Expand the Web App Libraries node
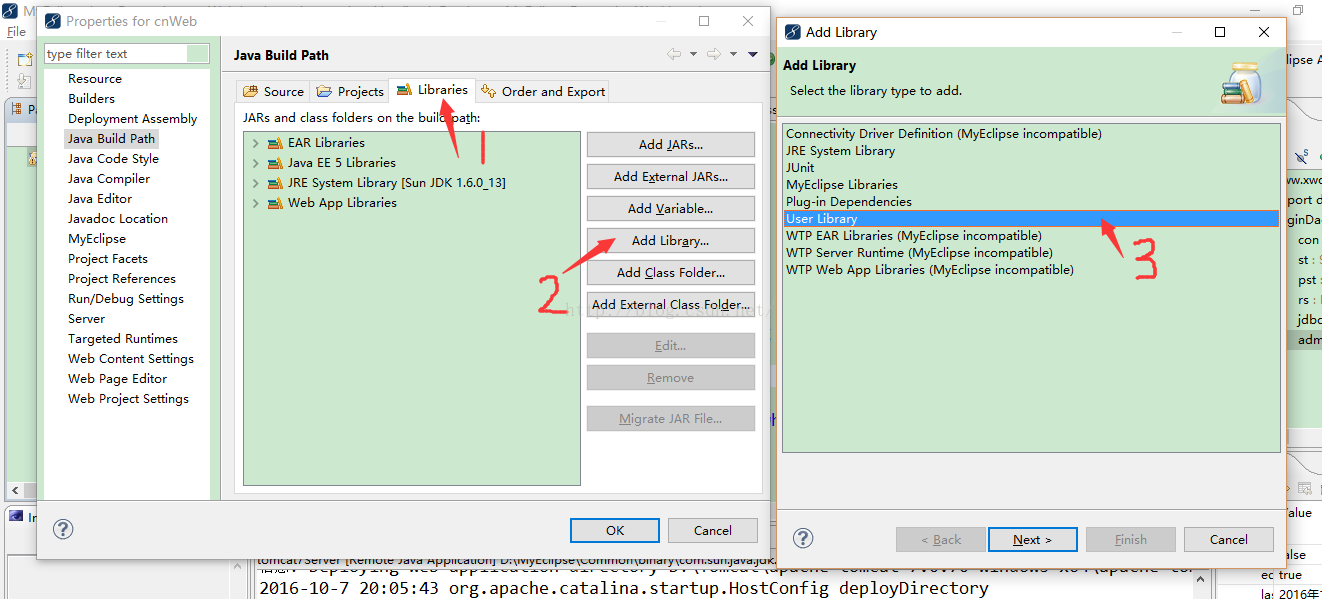 coord(256,203)
